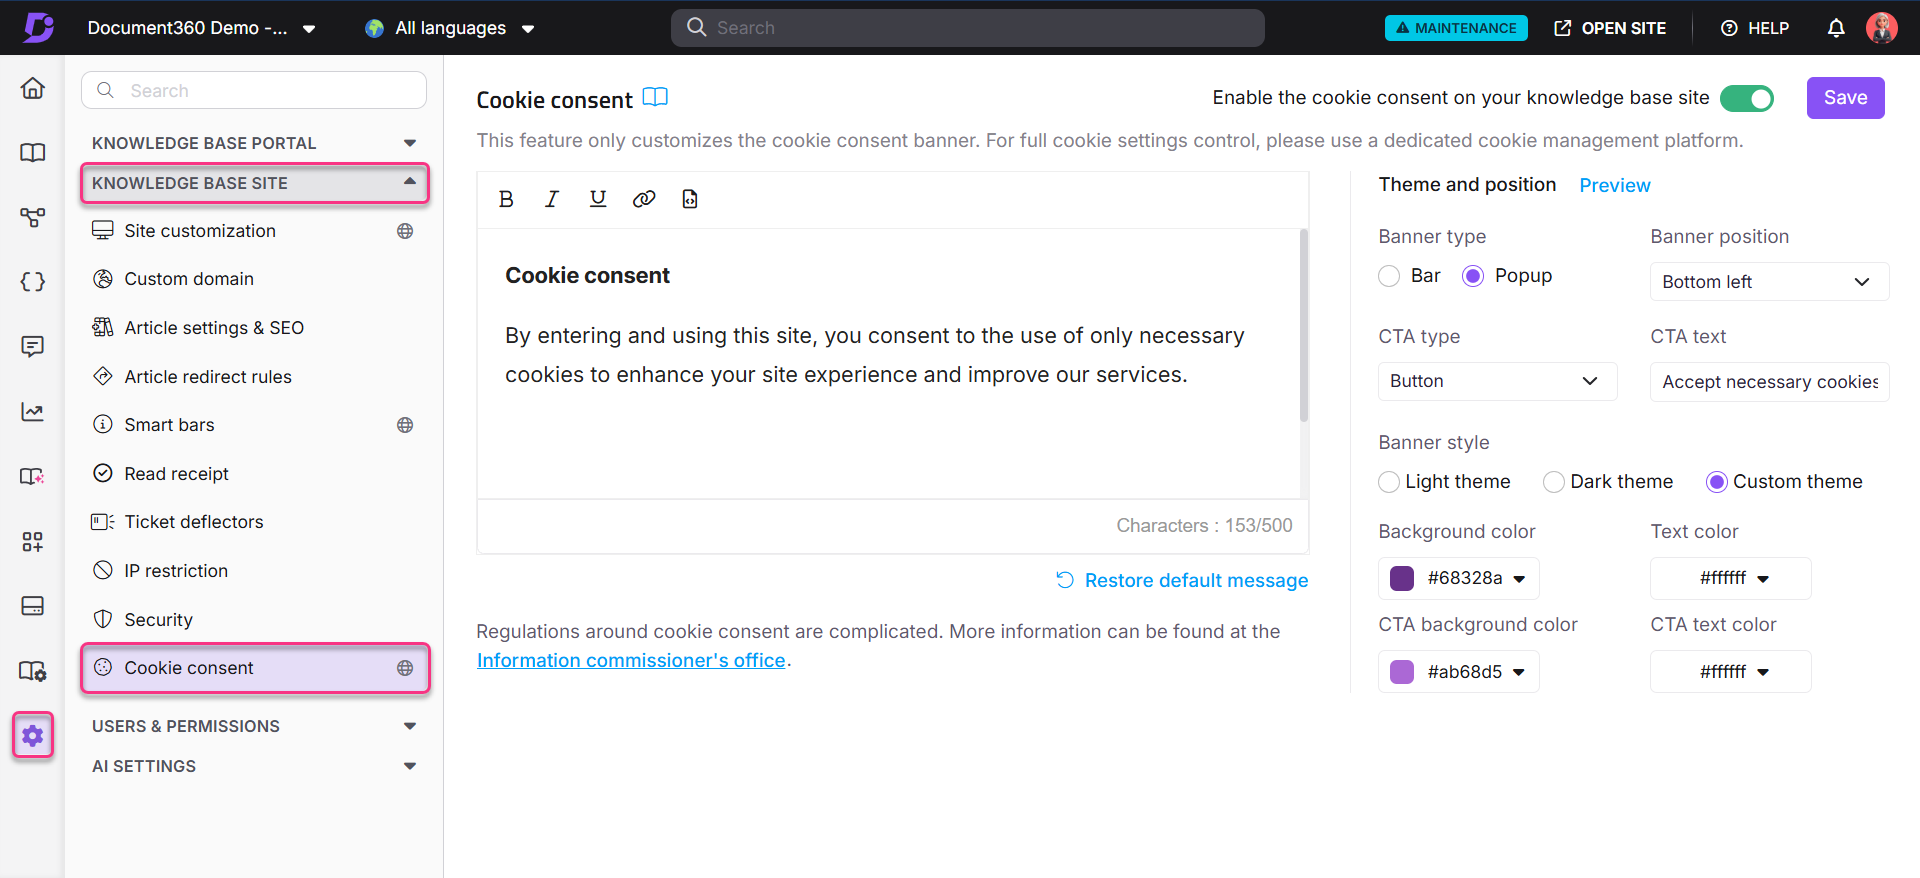Toggle italic formatting in the editor

pos(551,198)
